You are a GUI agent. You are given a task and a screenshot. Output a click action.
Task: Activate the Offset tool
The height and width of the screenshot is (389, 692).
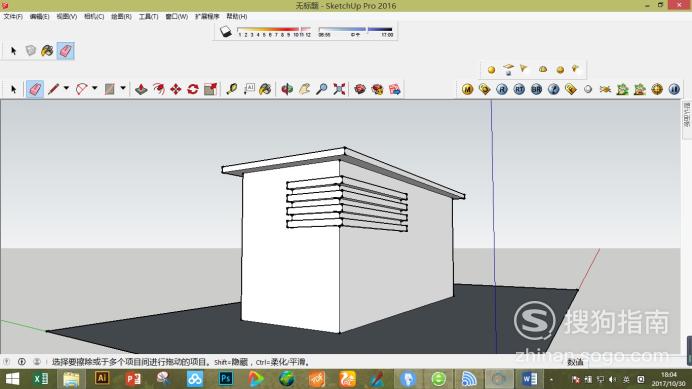158,89
